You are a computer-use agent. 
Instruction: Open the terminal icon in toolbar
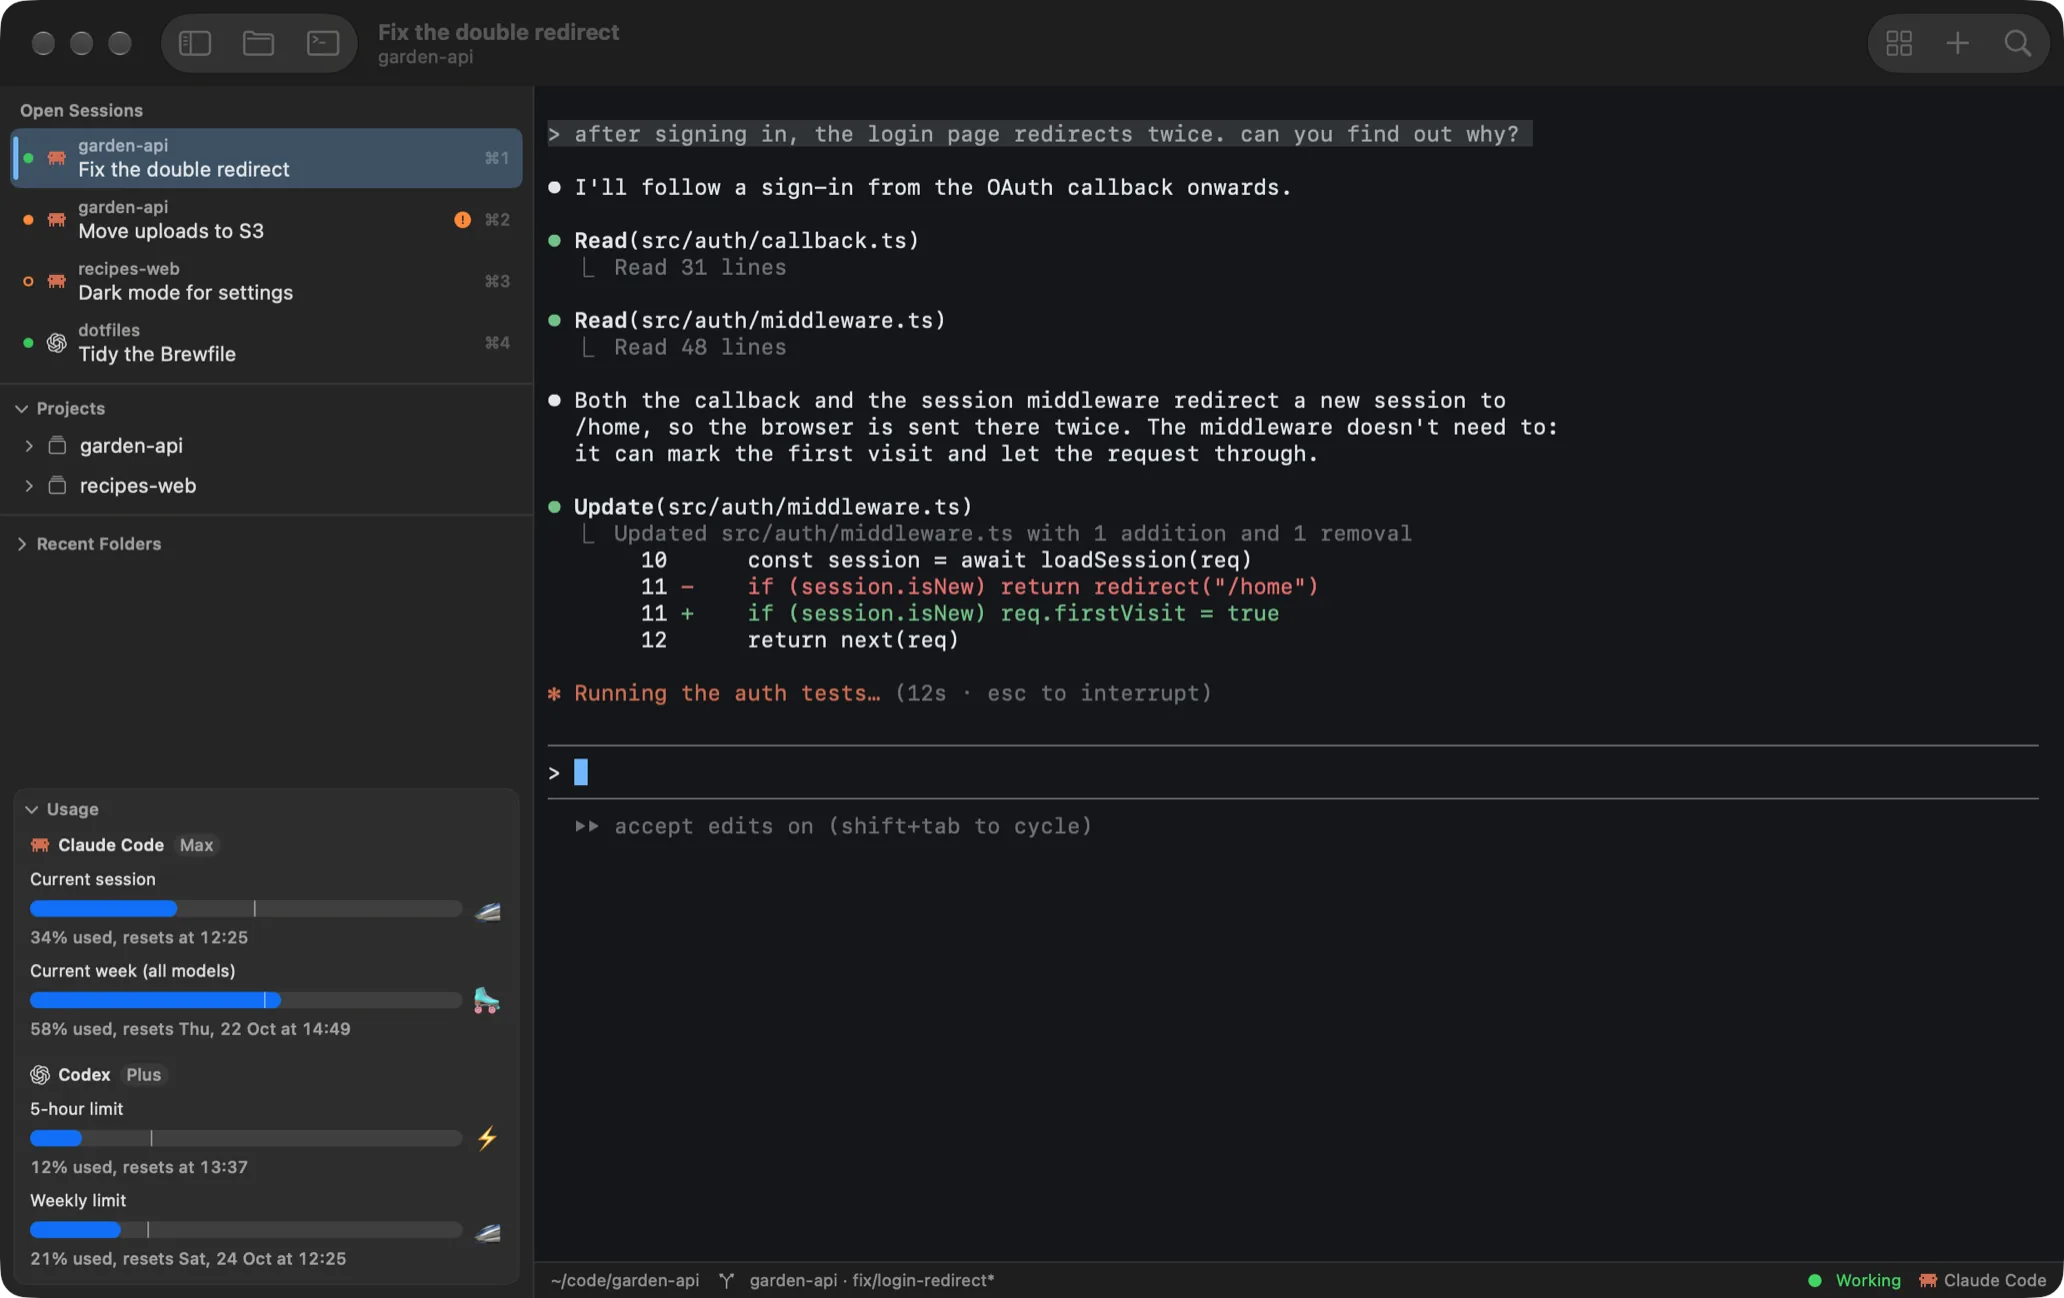tap(323, 43)
